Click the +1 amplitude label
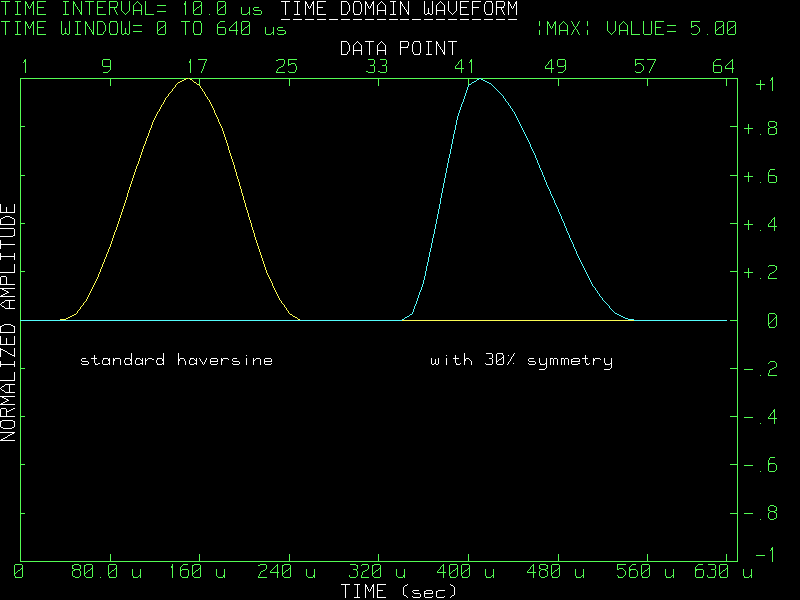The width and height of the screenshot is (800, 600). click(765, 84)
